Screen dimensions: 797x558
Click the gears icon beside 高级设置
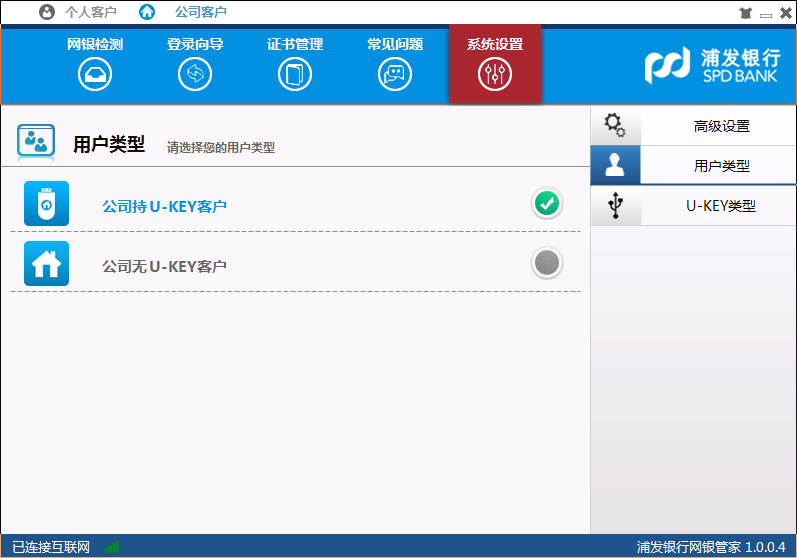(615, 126)
